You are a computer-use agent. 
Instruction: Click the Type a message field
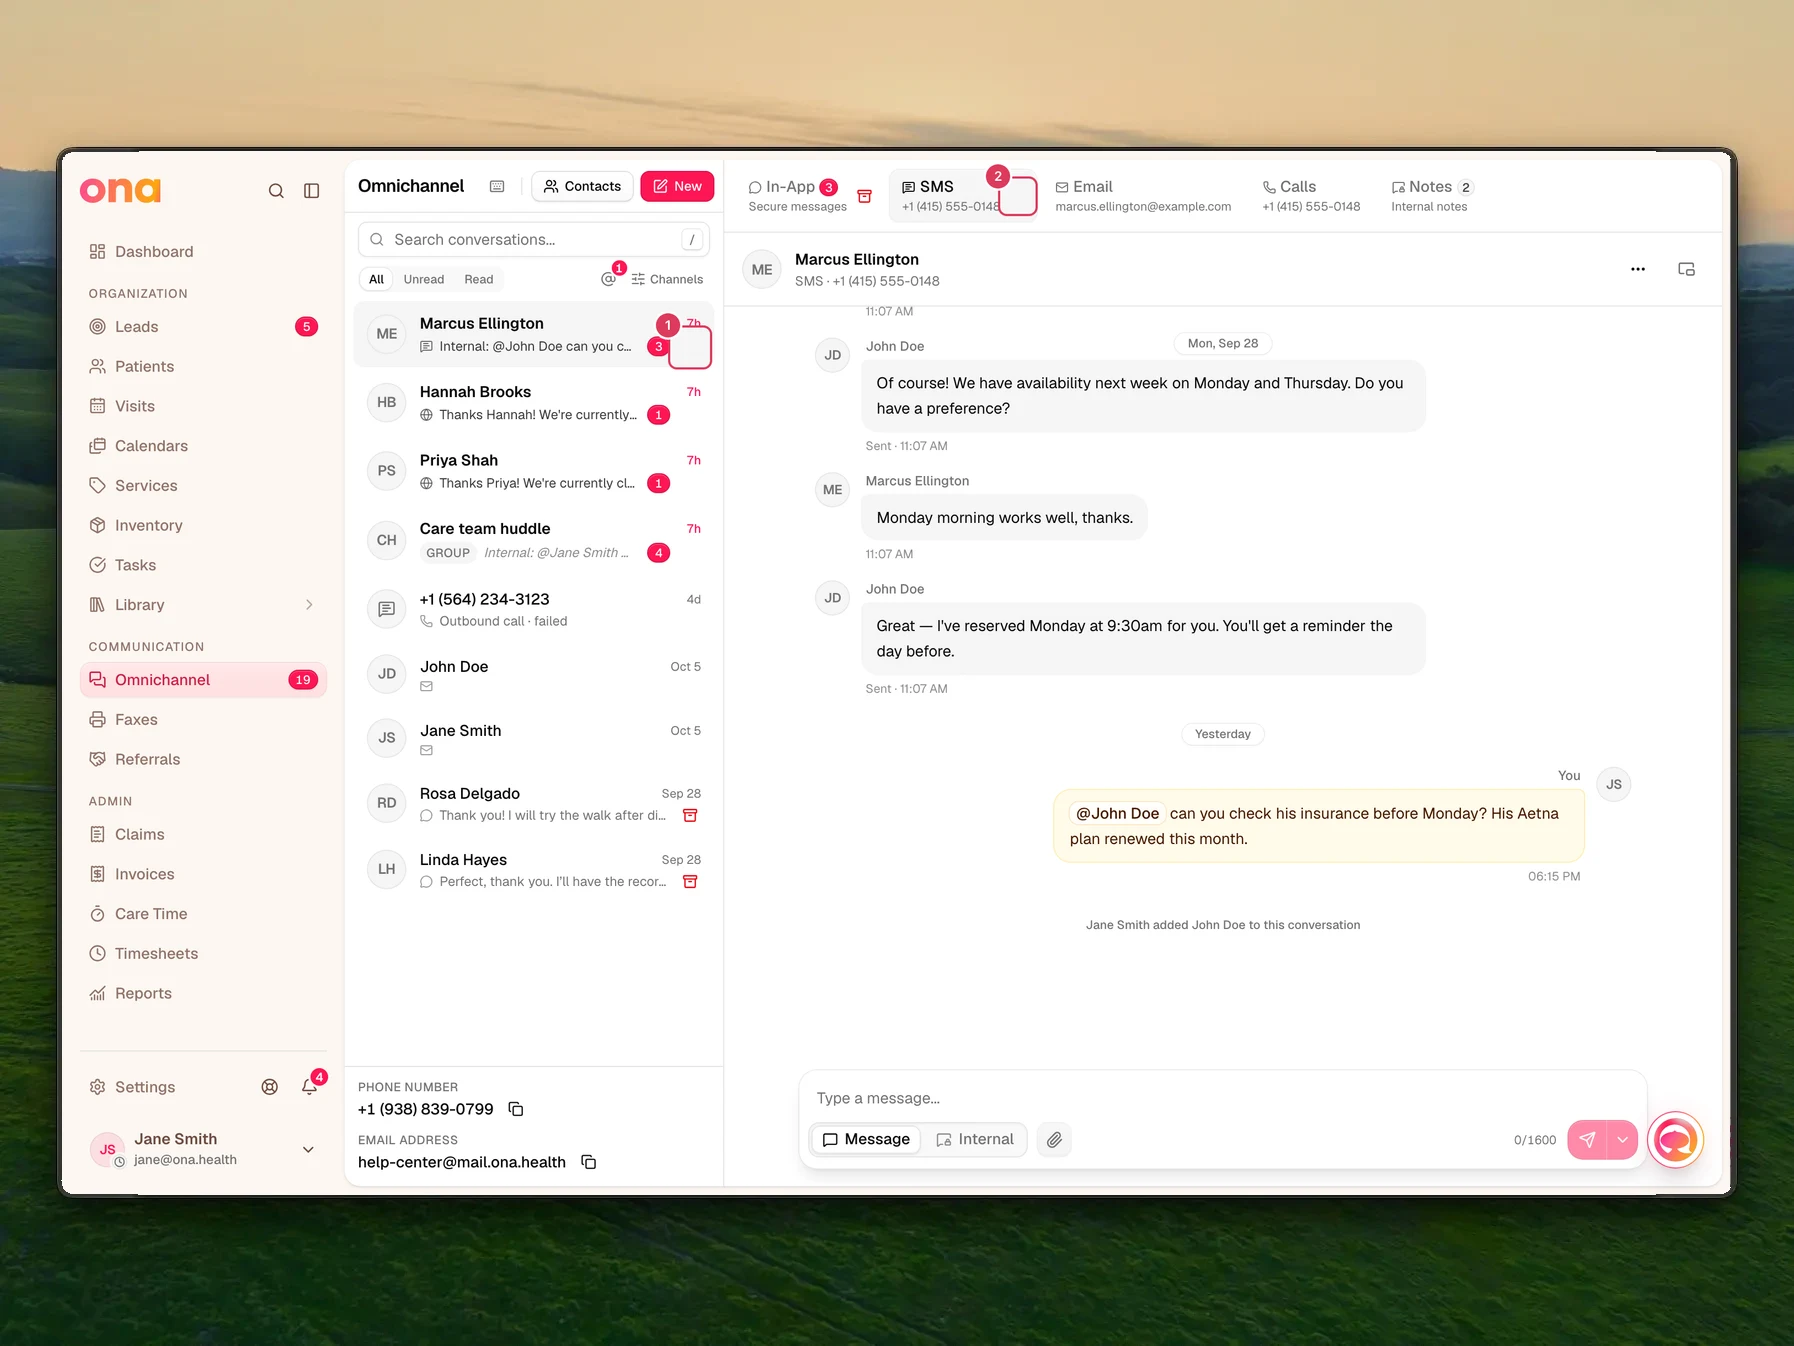1222,1098
